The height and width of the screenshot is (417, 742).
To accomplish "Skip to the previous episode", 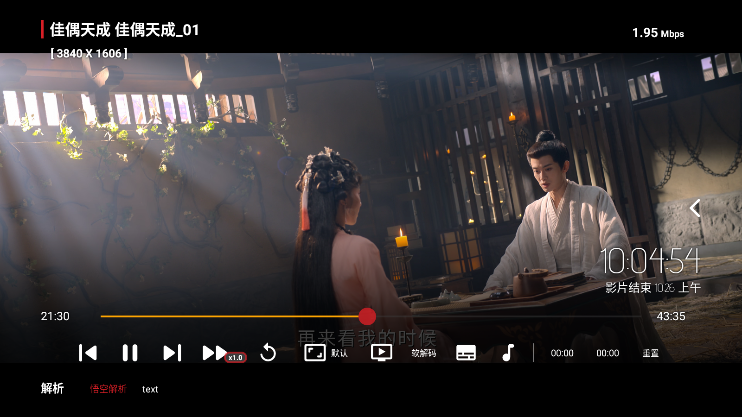I will coord(88,353).
